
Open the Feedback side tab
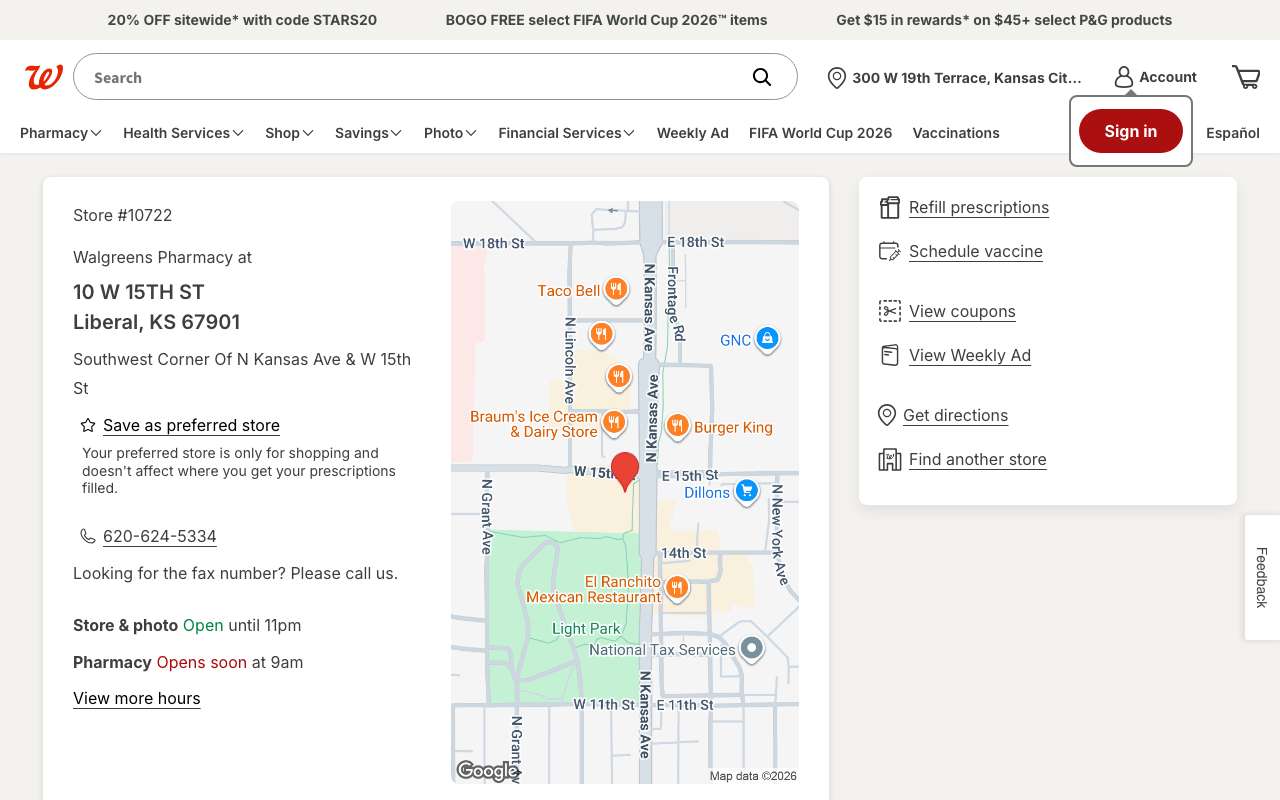(1262, 577)
